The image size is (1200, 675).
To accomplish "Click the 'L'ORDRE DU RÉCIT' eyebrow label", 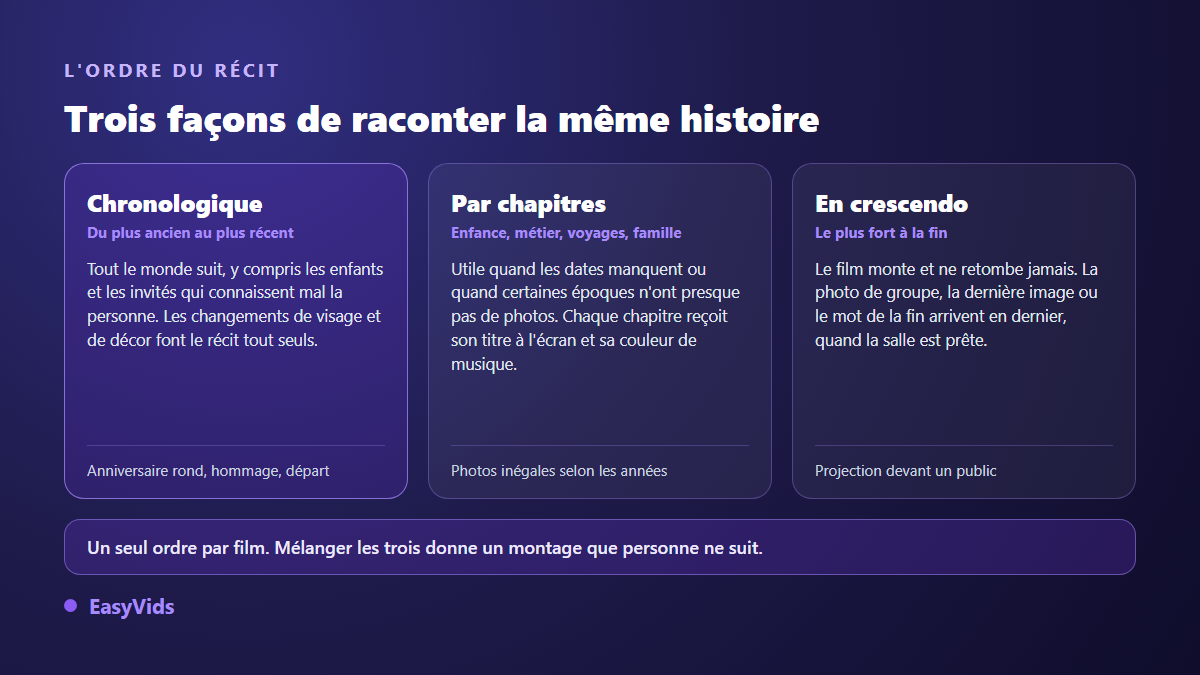I will tap(172, 71).
